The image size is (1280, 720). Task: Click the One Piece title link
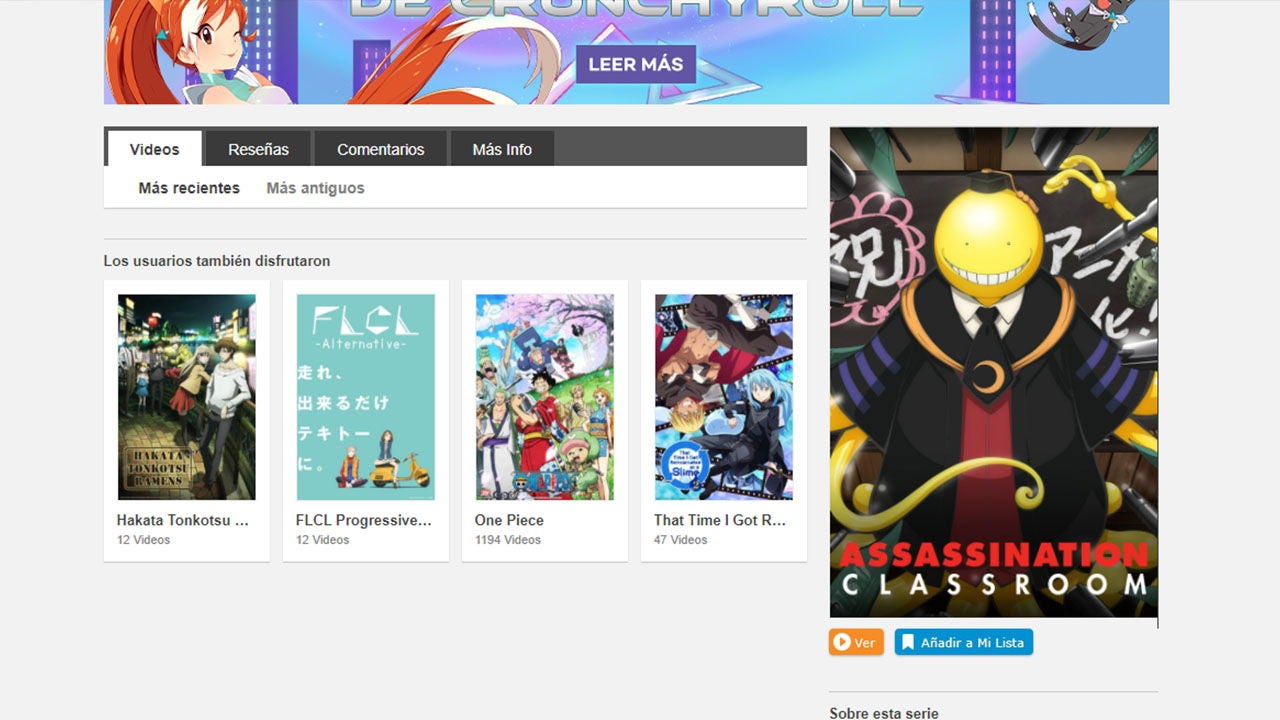click(x=509, y=520)
